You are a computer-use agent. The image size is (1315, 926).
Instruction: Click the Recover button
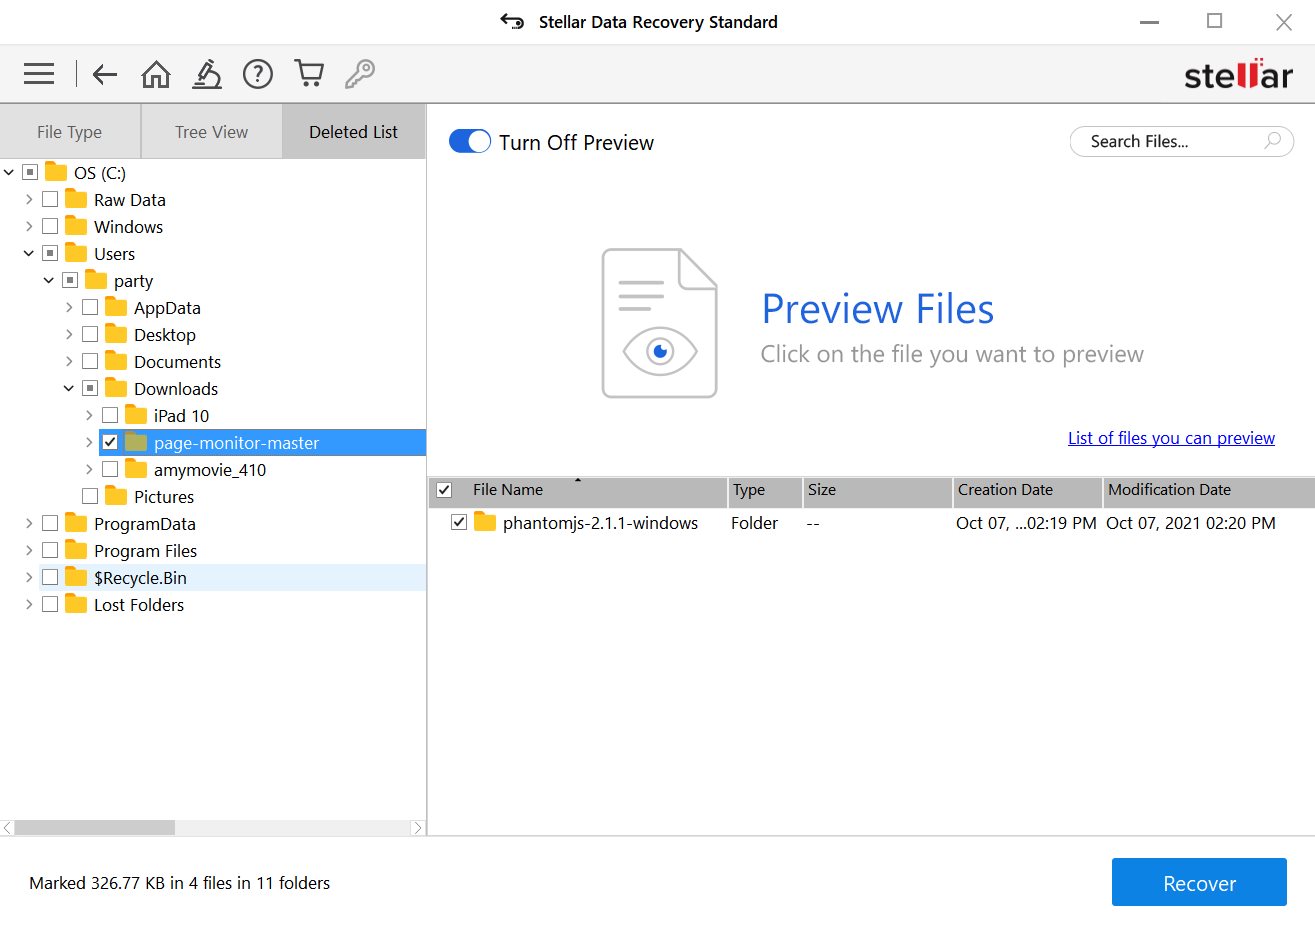[x=1199, y=883]
